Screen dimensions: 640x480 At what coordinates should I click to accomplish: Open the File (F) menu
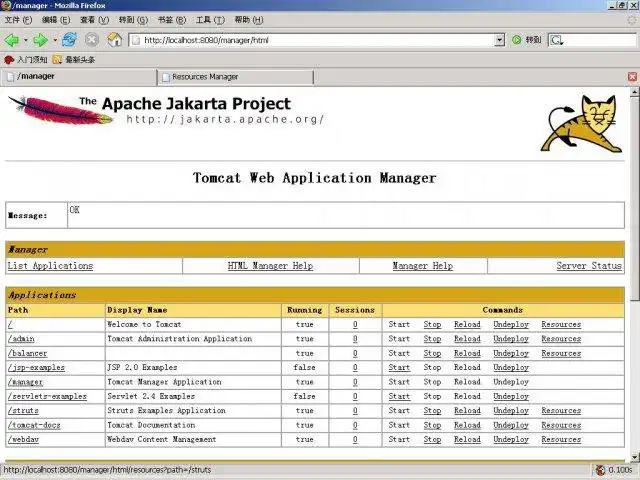(x=18, y=20)
